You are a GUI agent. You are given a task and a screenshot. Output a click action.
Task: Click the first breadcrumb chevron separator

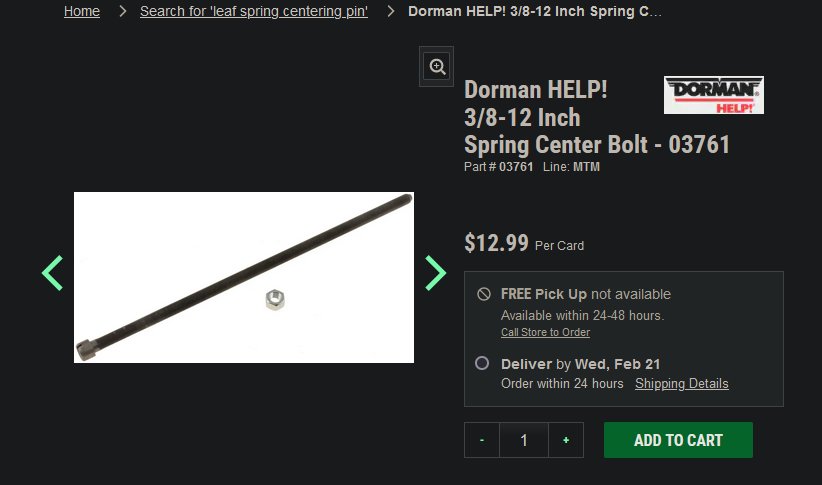[x=122, y=11]
